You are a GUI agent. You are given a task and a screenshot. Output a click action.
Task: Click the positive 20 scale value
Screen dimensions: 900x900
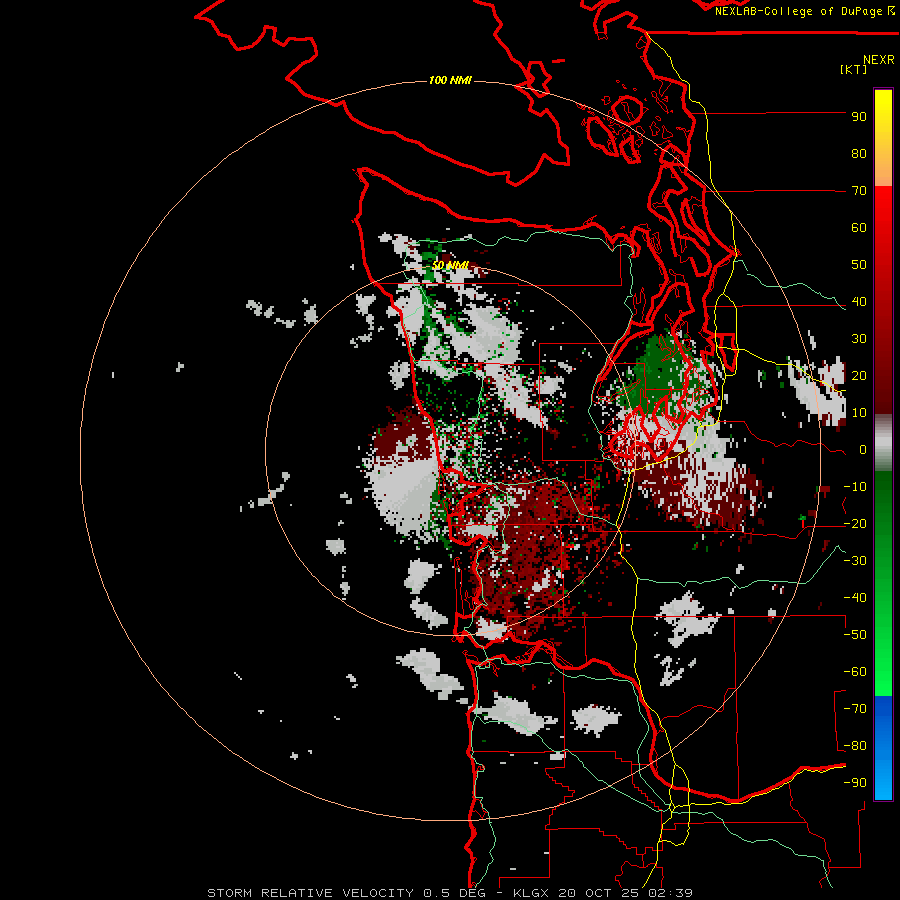click(859, 376)
